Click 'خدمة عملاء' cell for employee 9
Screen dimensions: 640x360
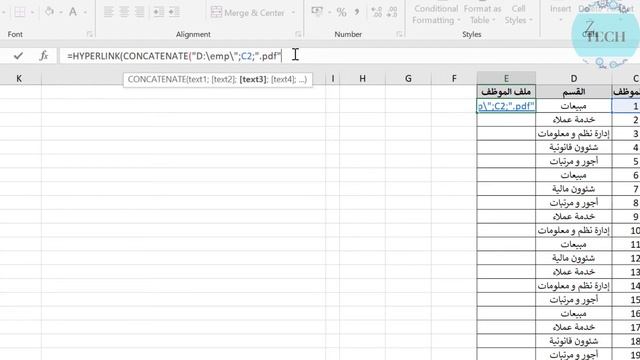click(x=573, y=217)
